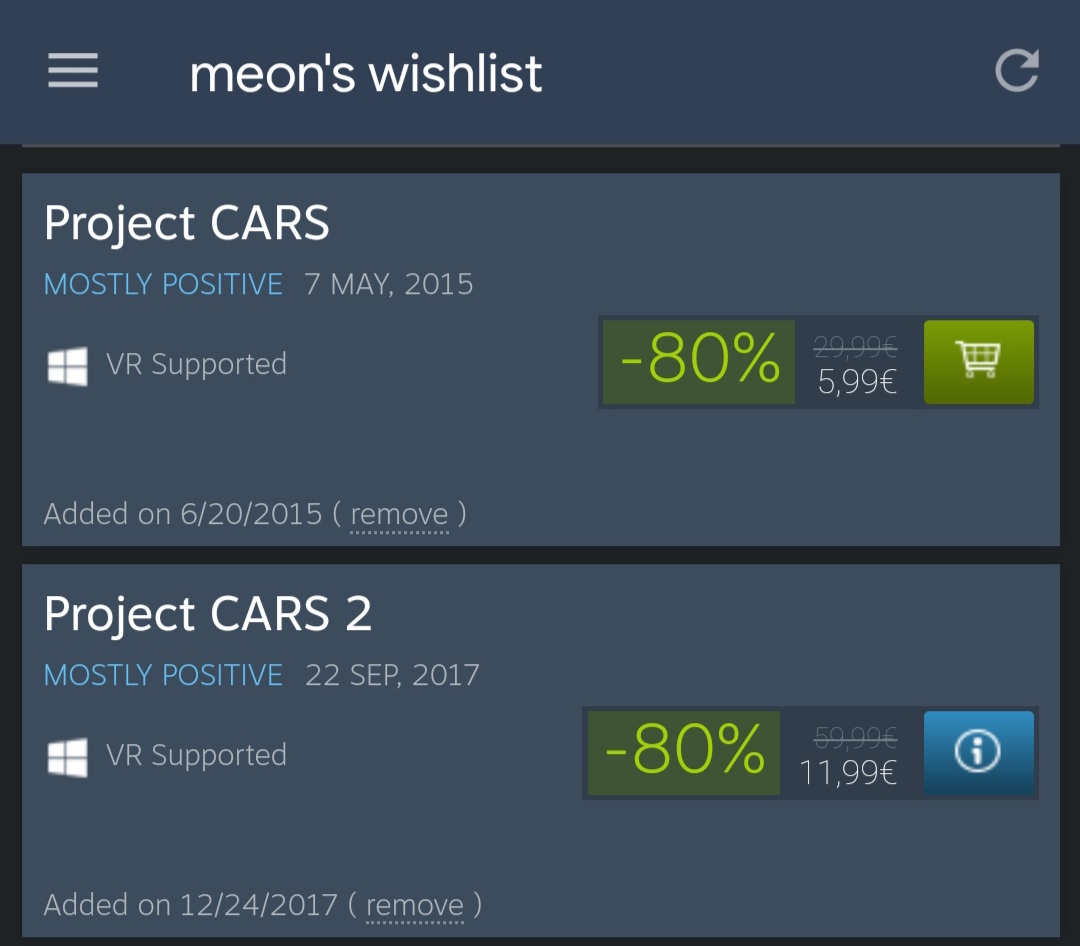
Task: Open the hamburger navigation menu
Action: (73, 71)
